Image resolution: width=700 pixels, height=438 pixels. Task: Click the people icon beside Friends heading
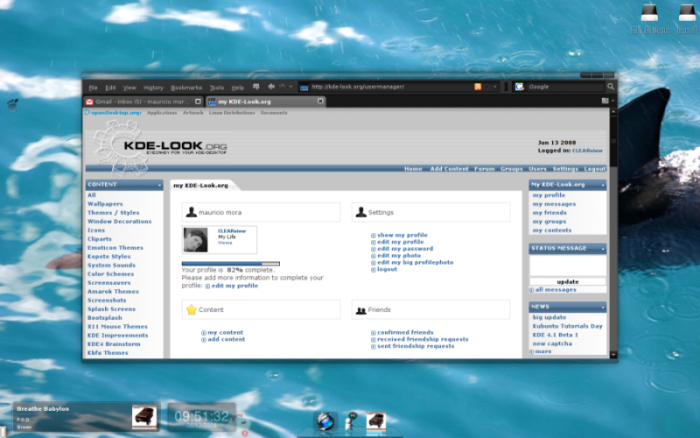click(x=361, y=310)
